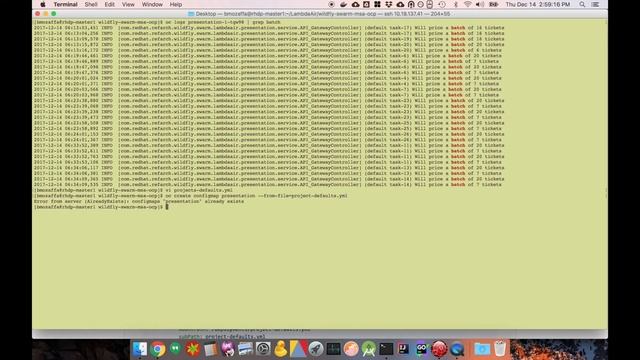Click the 'oc logs presentation' grep batch command line
The image size is (640, 360).
click(157, 22)
